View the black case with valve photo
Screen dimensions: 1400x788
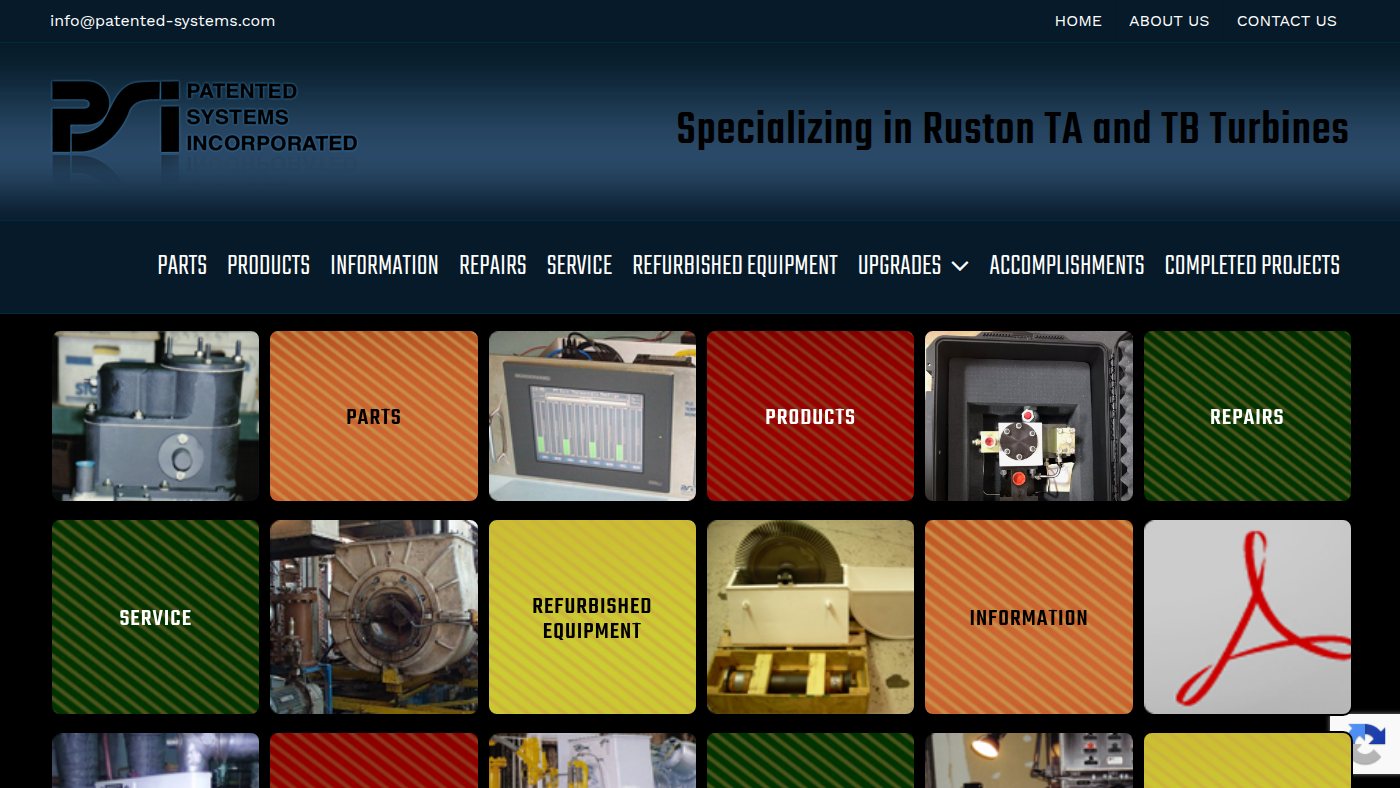[1029, 416]
